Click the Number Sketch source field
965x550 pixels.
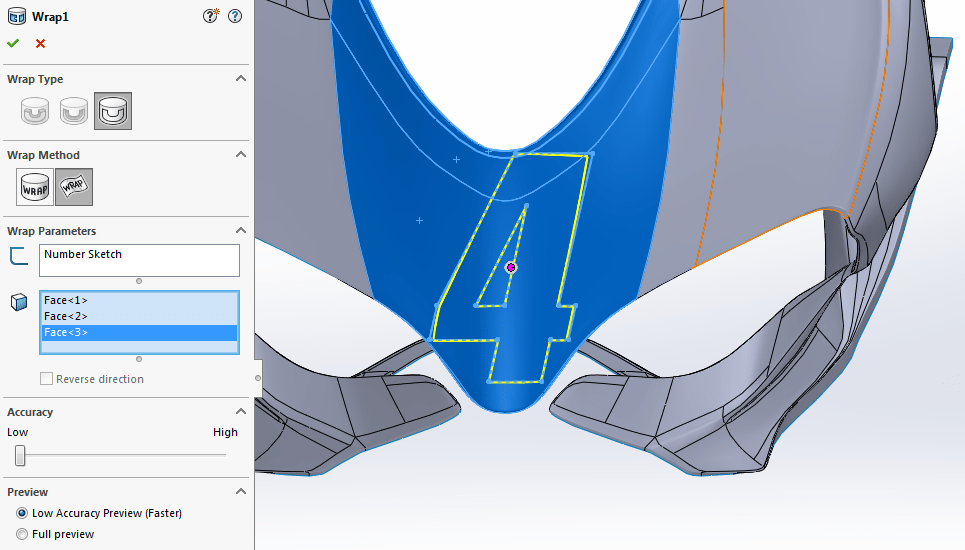(139, 260)
